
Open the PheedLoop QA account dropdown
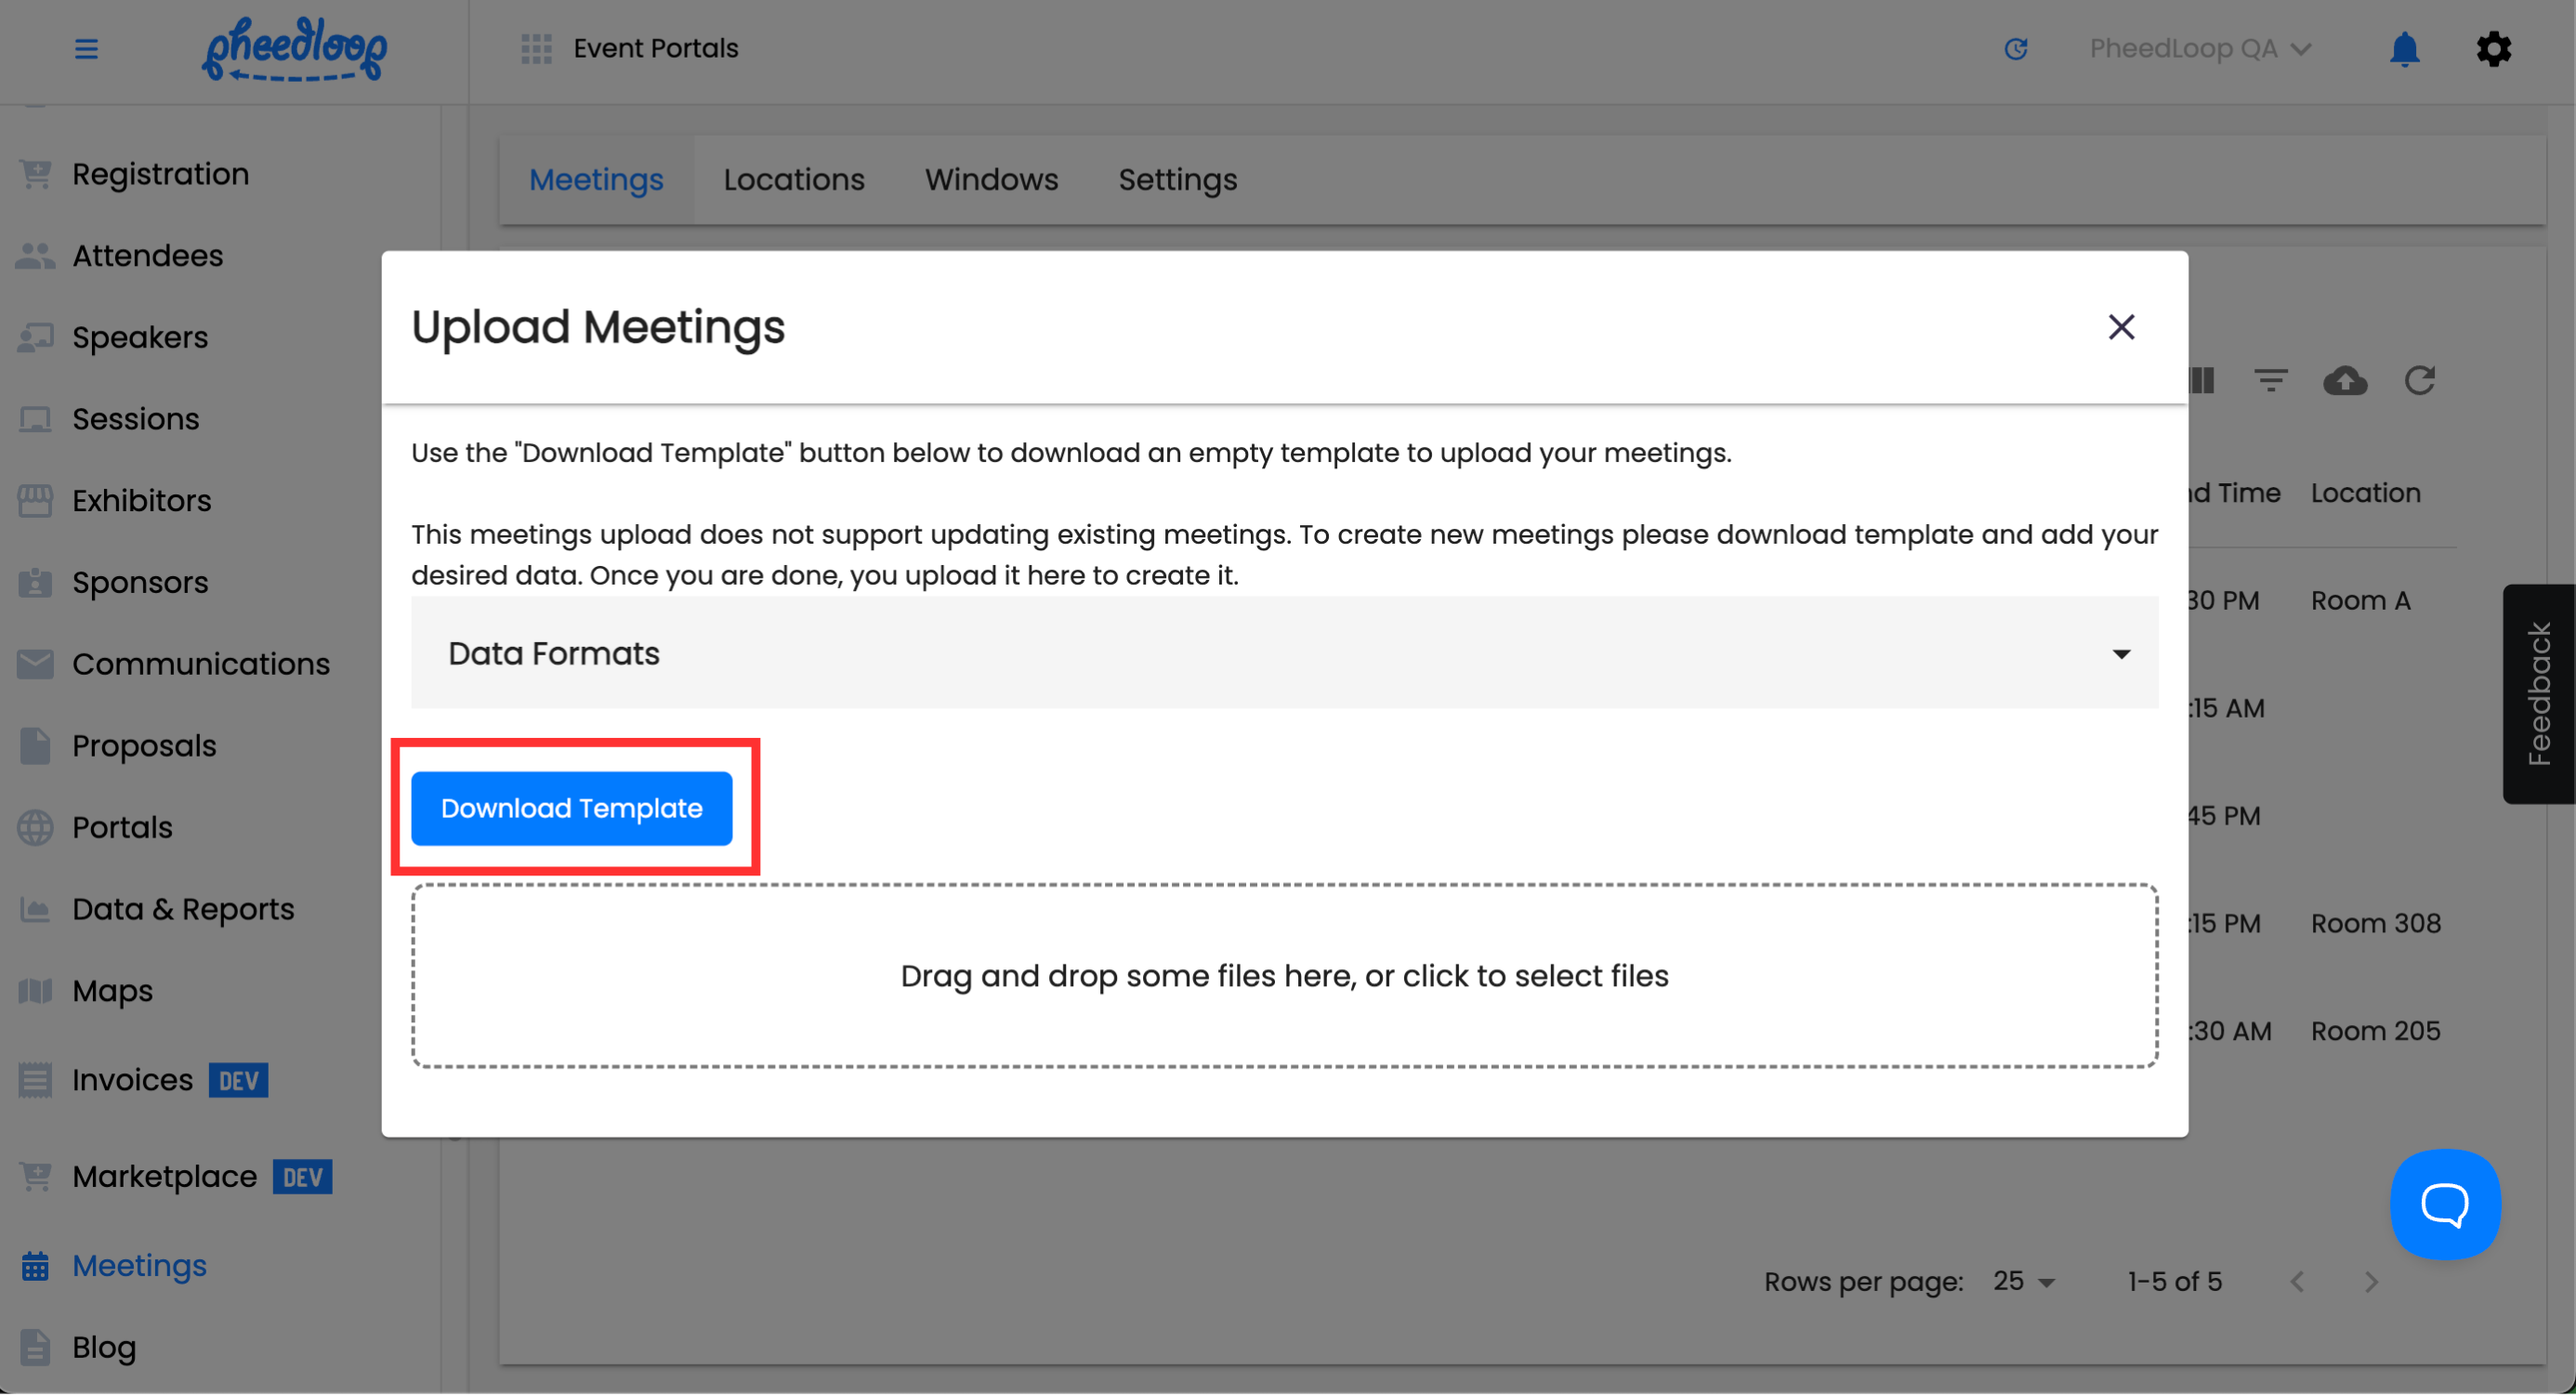click(2199, 49)
